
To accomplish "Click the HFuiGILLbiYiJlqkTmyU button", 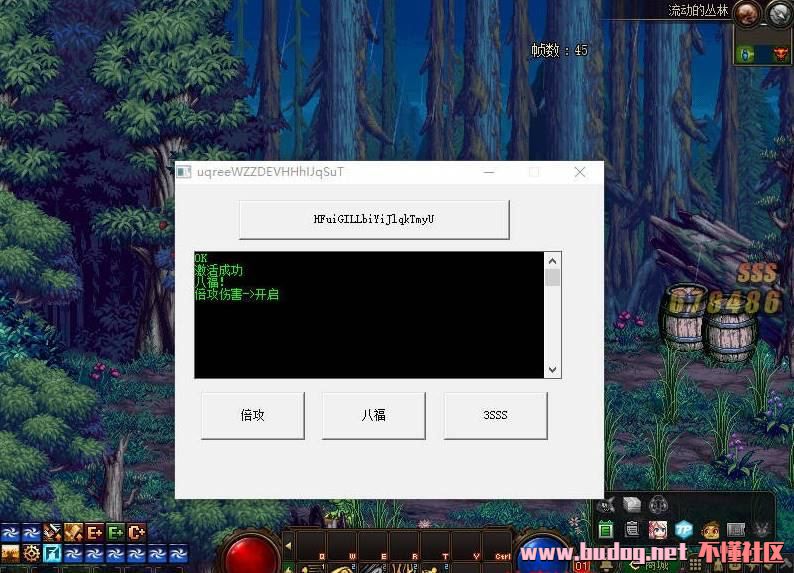I will 374,219.
